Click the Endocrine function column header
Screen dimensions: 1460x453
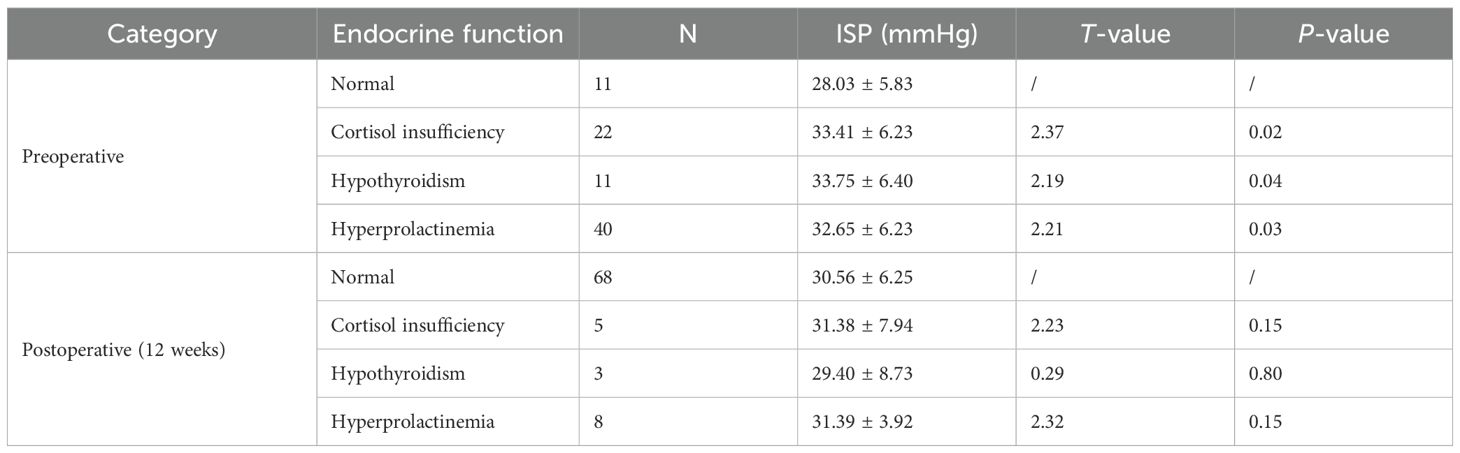pos(447,34)
